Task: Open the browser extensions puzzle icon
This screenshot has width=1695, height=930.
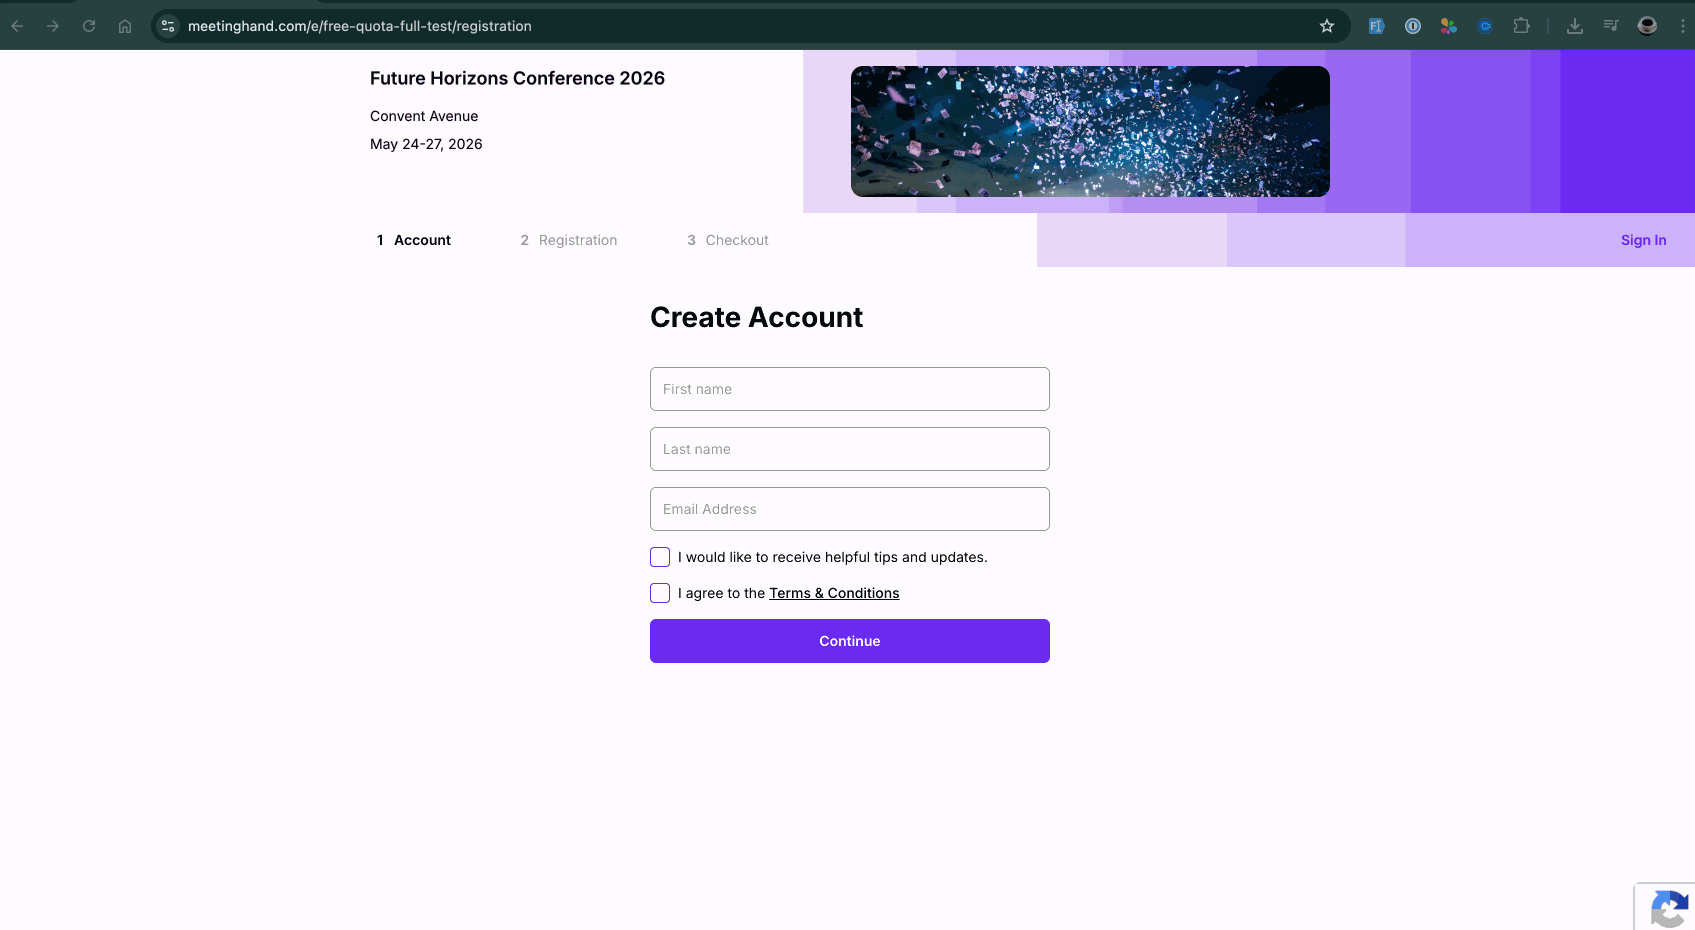Action: click(x=1521, y=26)
